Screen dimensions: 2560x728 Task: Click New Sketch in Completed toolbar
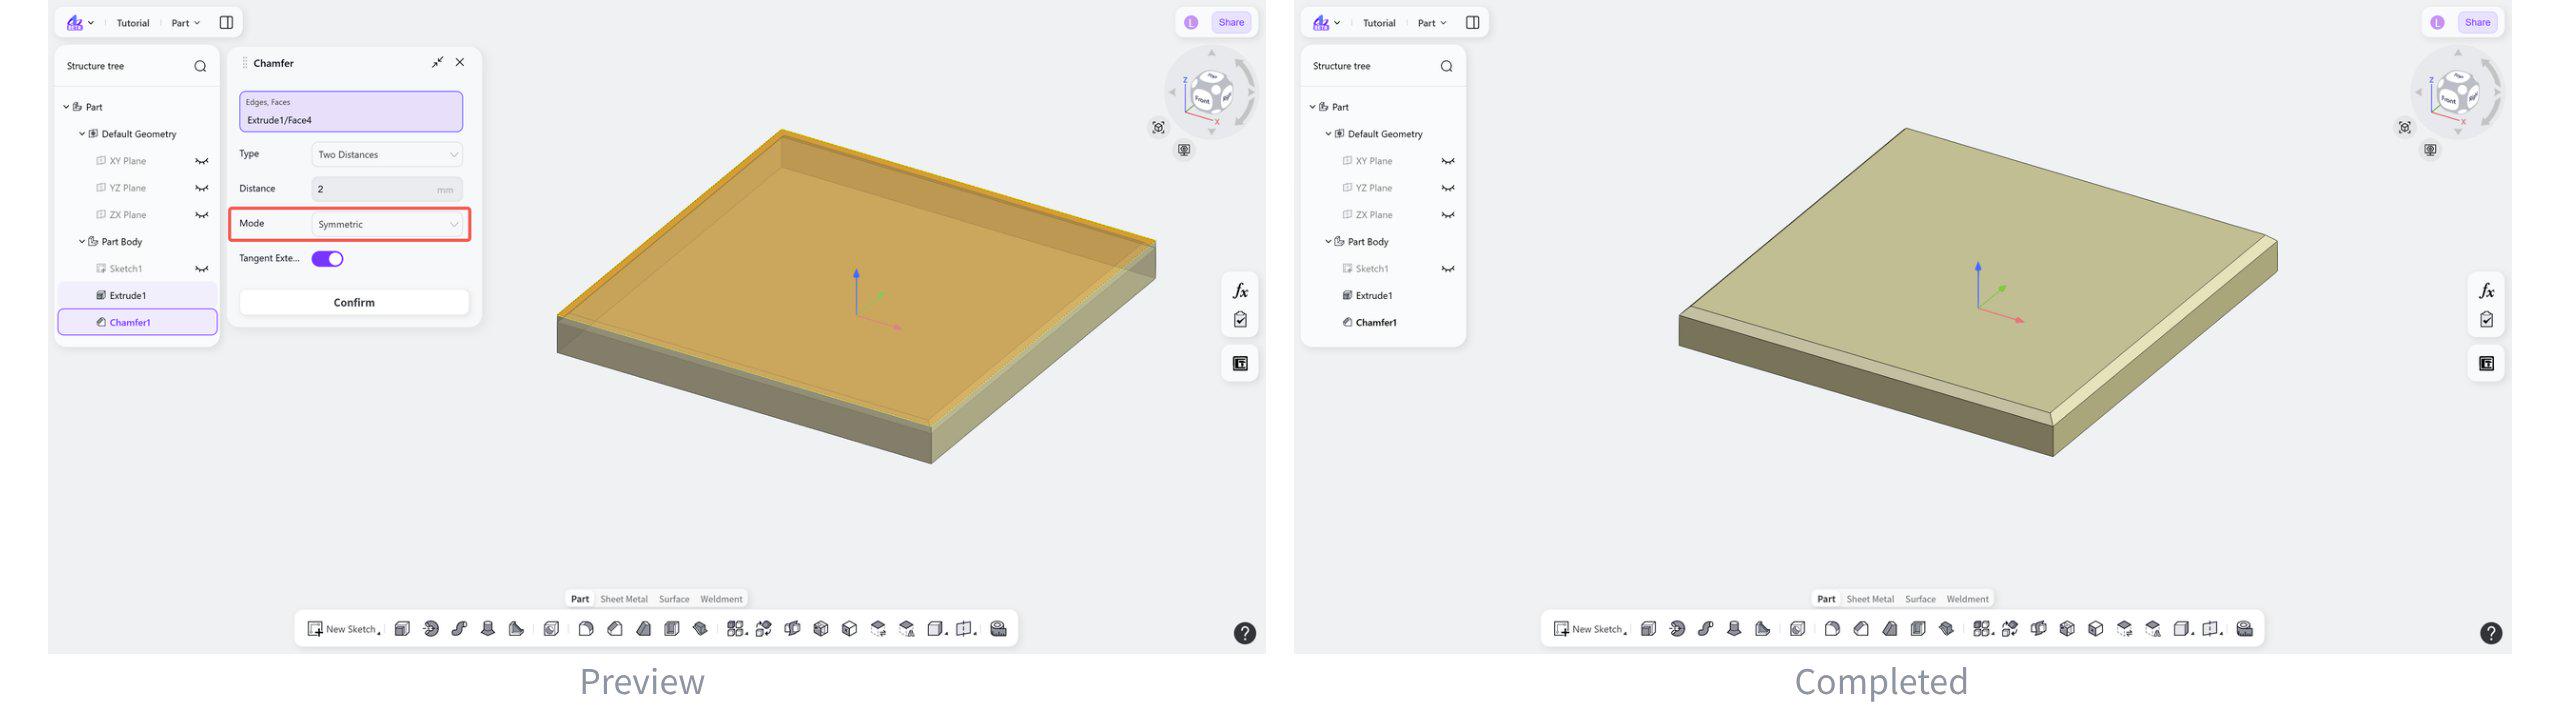[x=1589, y=629]
